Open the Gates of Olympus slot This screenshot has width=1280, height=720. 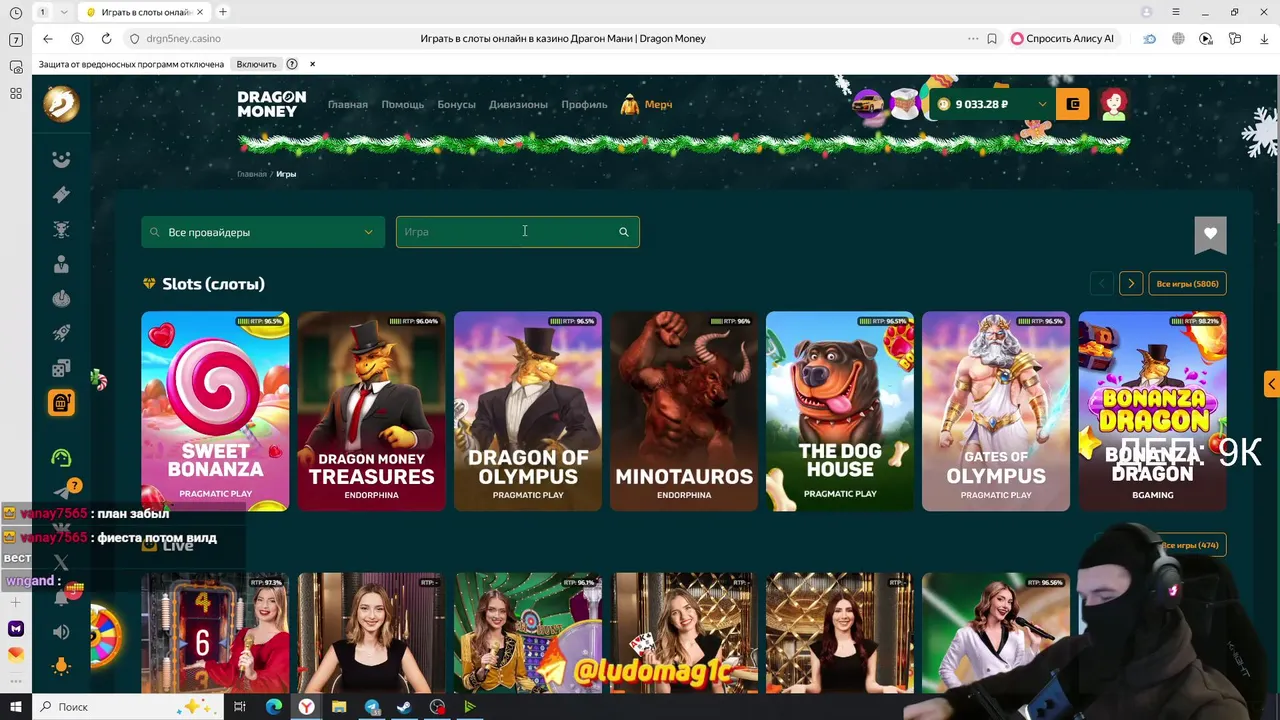(996, 411)
